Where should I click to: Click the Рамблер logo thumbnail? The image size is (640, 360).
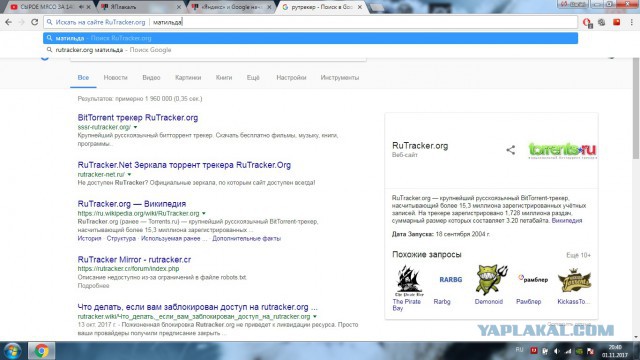coord(533,279)
